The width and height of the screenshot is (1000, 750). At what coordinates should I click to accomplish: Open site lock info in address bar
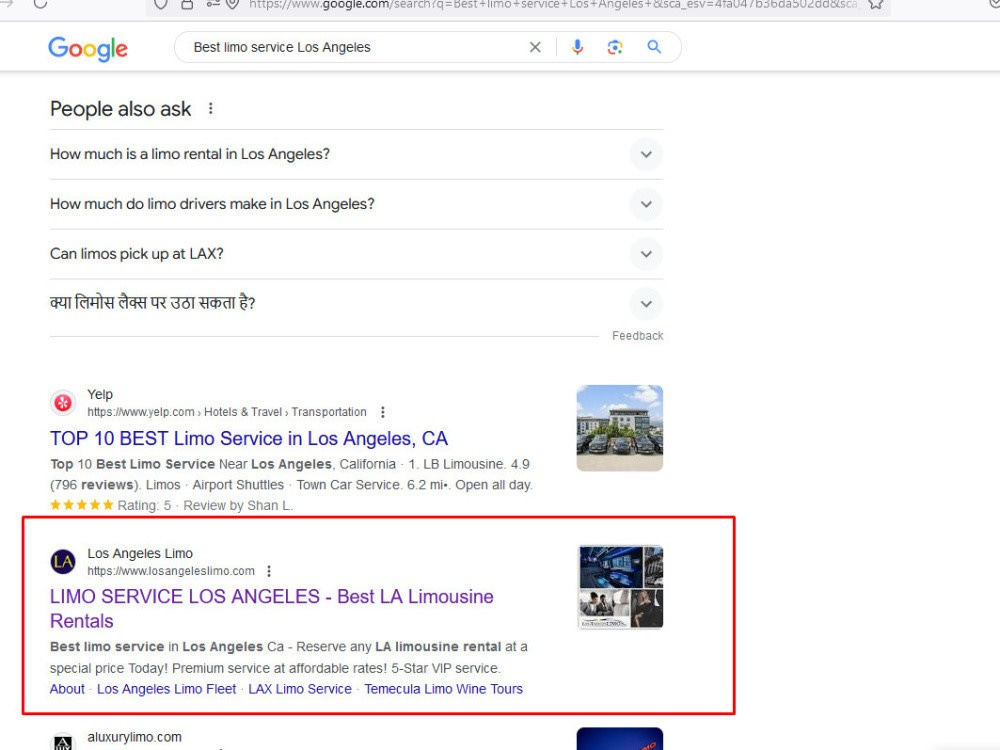(187, 4)
